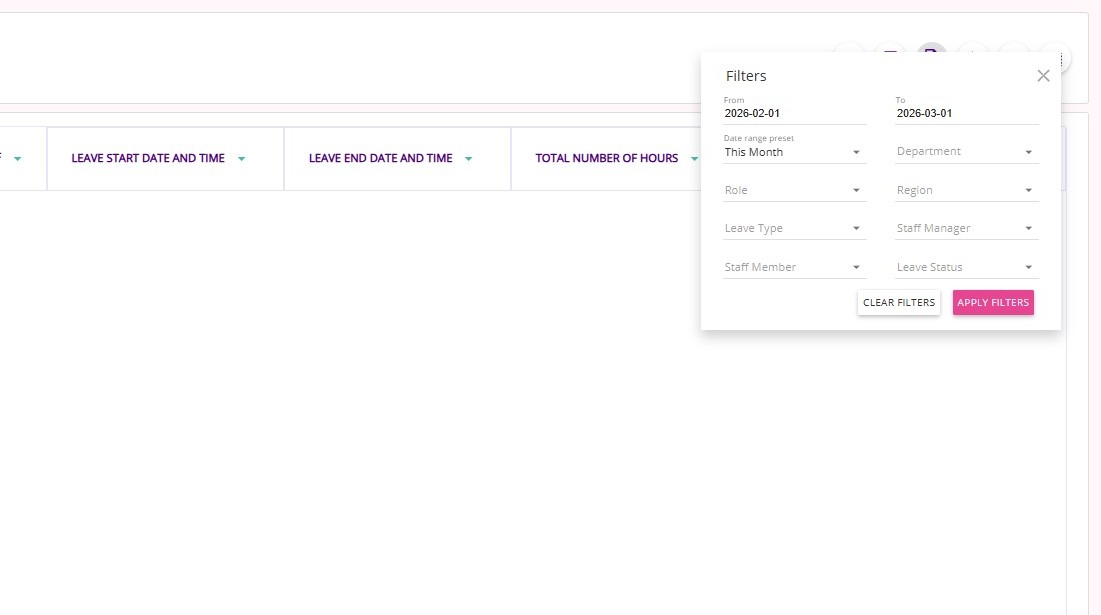This screenshot has width=1101, height=615.
Task: Click the Leave Start Date and Time header
Action: [148, 158]
